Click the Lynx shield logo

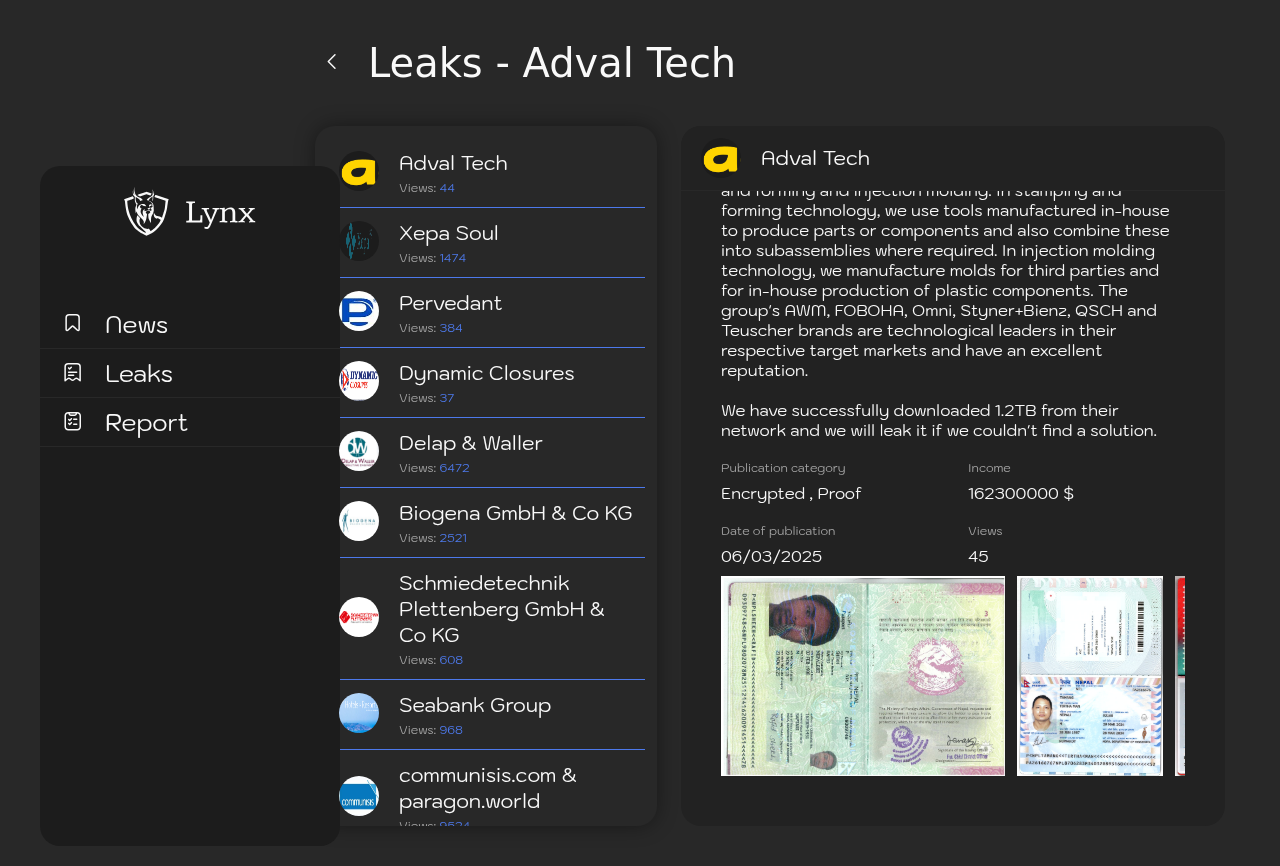coord(146,211)
